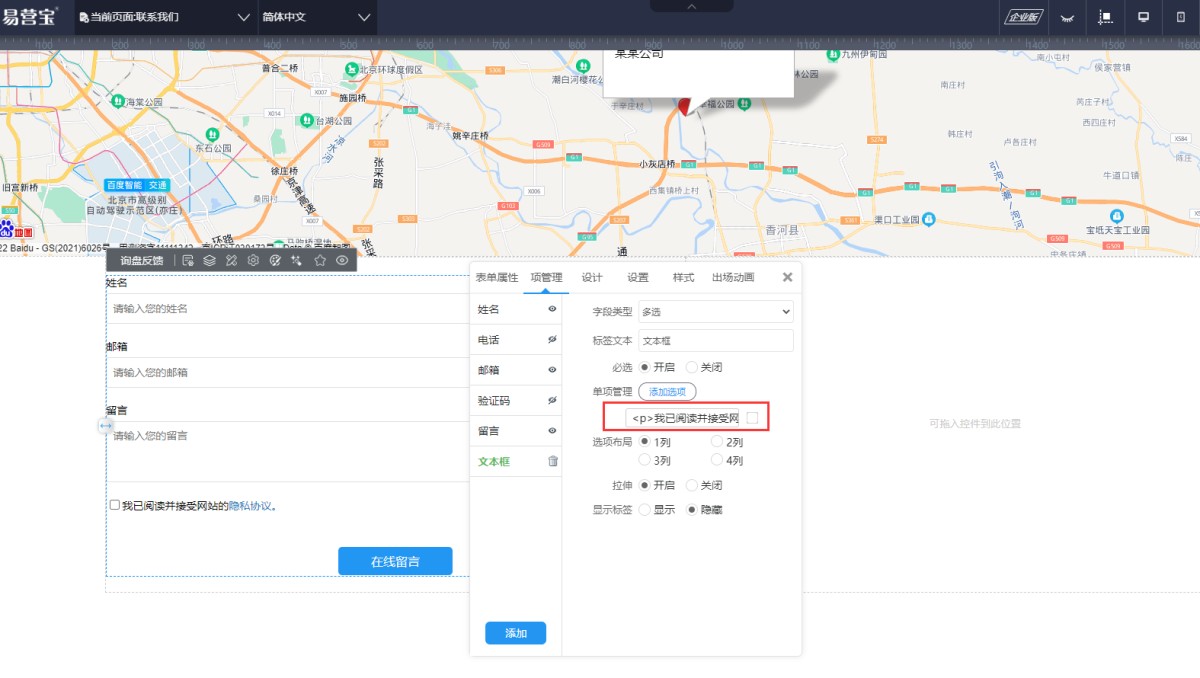1200x678 pixels.
Task: Expand the 简体中文 language dropdown
Action: point(316,17)
